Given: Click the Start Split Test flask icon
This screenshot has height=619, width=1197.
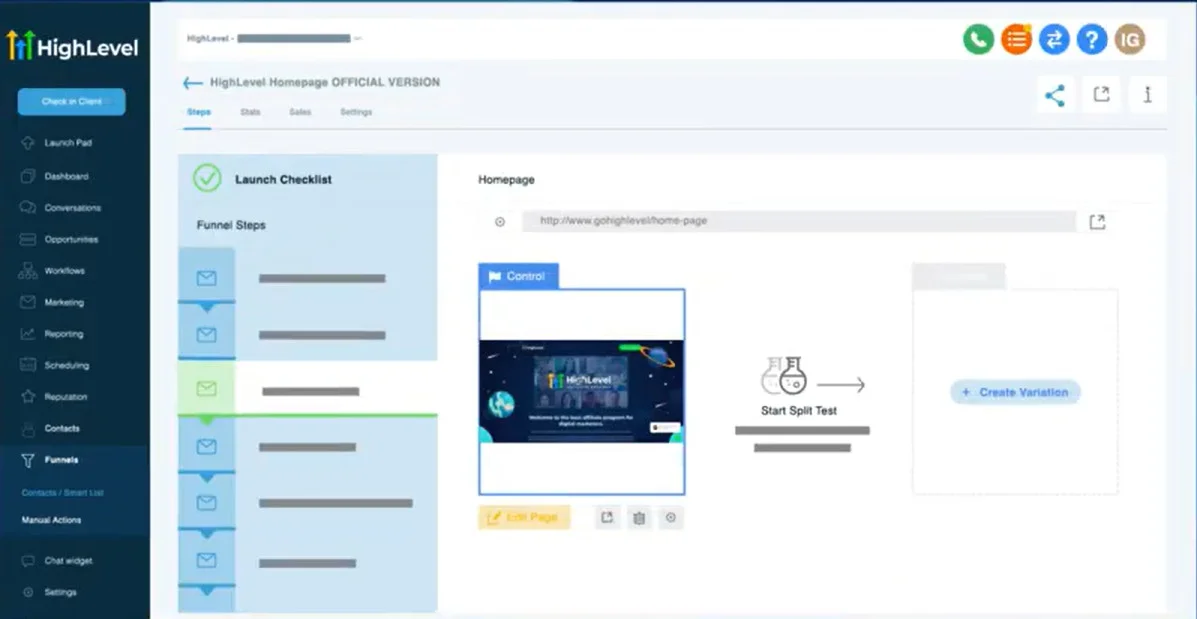Looking at the screenshot, I should pos(783,376).
